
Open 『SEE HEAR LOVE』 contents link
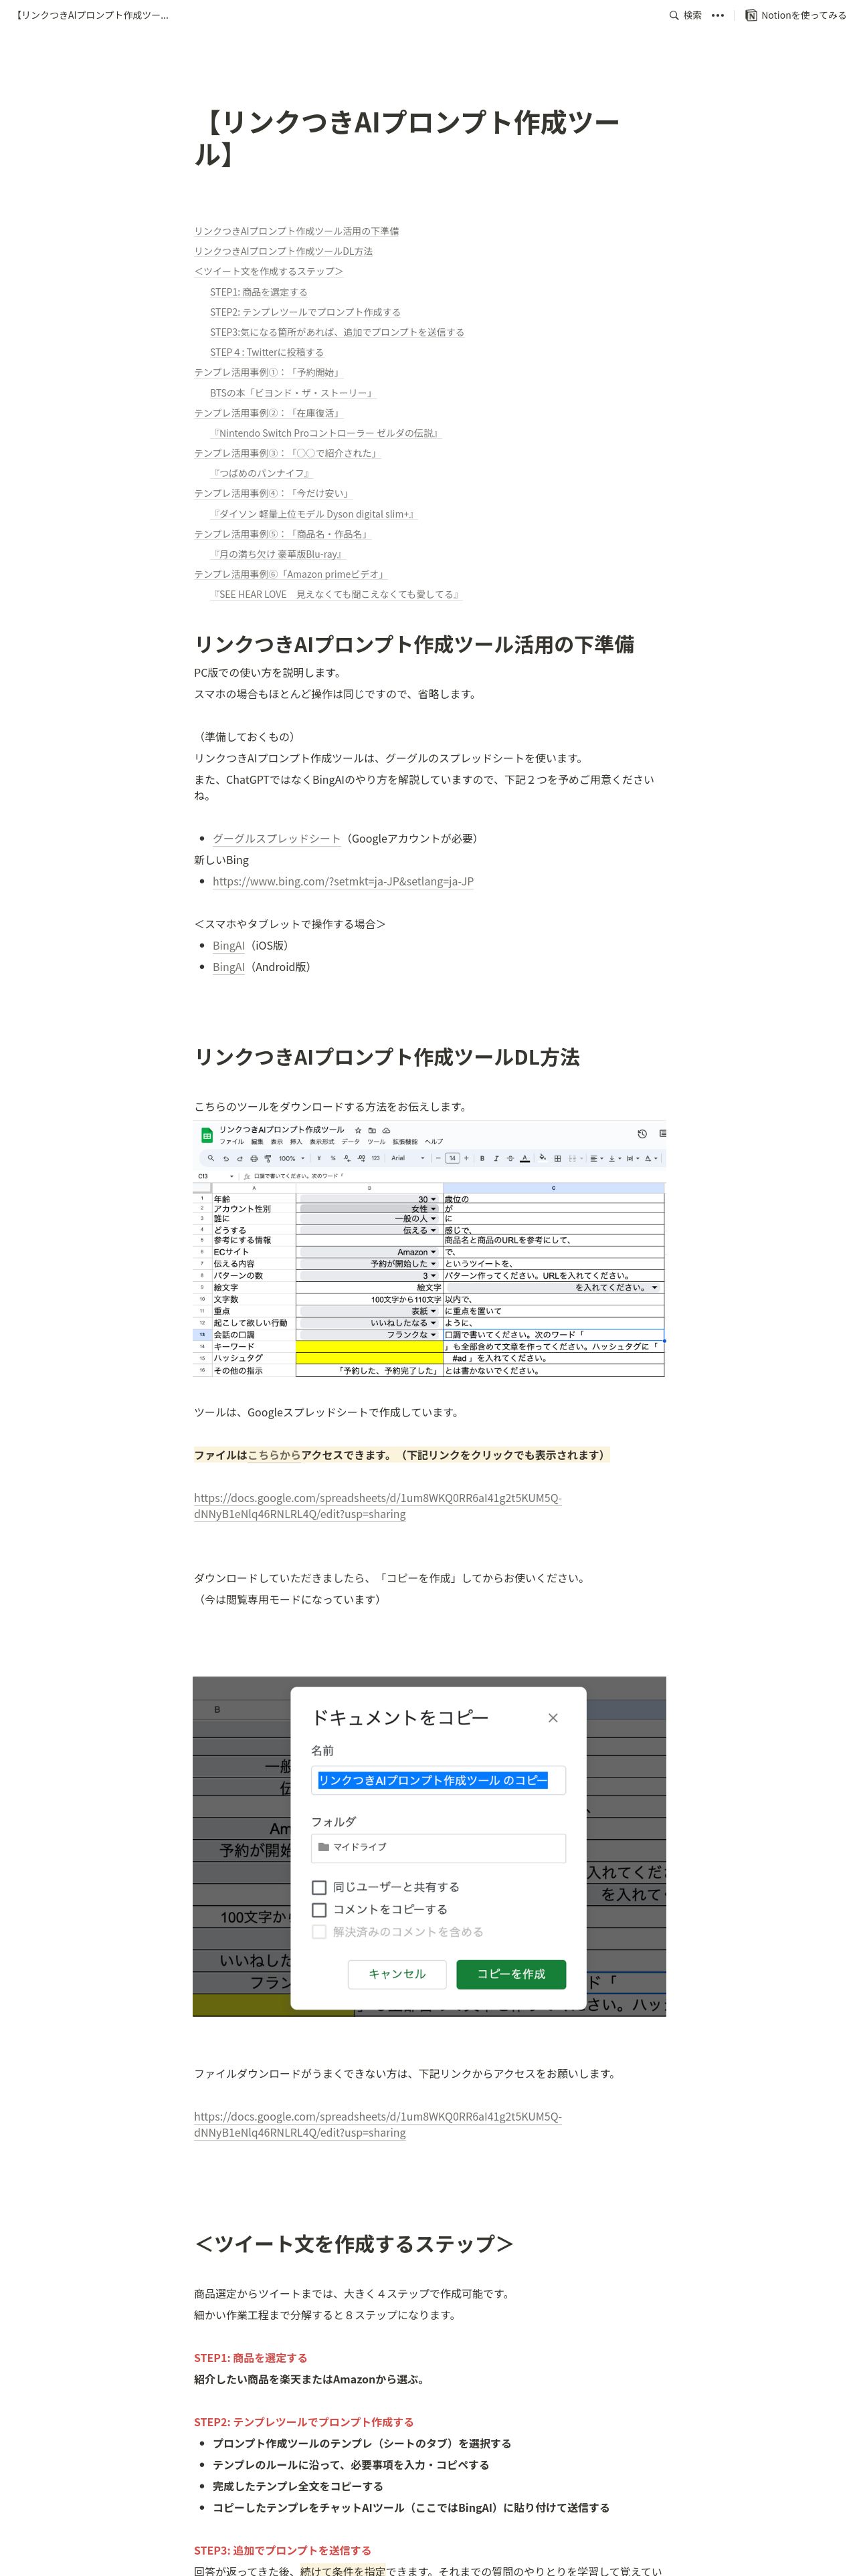(x=335, y=594)
